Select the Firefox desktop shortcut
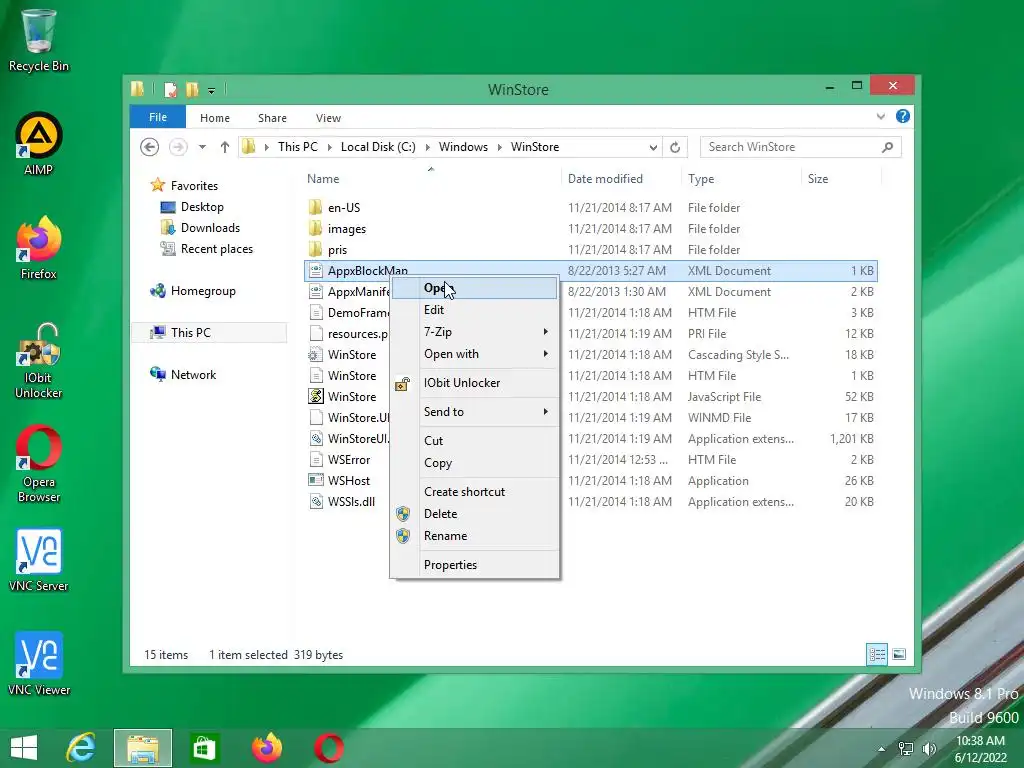Screen dimensions: 1024x768 39,248
